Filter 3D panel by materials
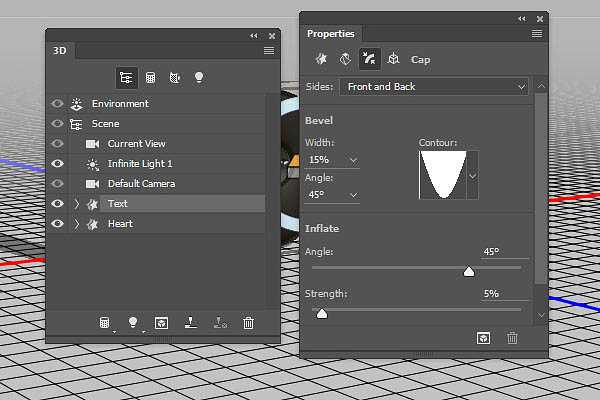Screen dimensions: 600x400 (x=175, y=77)
